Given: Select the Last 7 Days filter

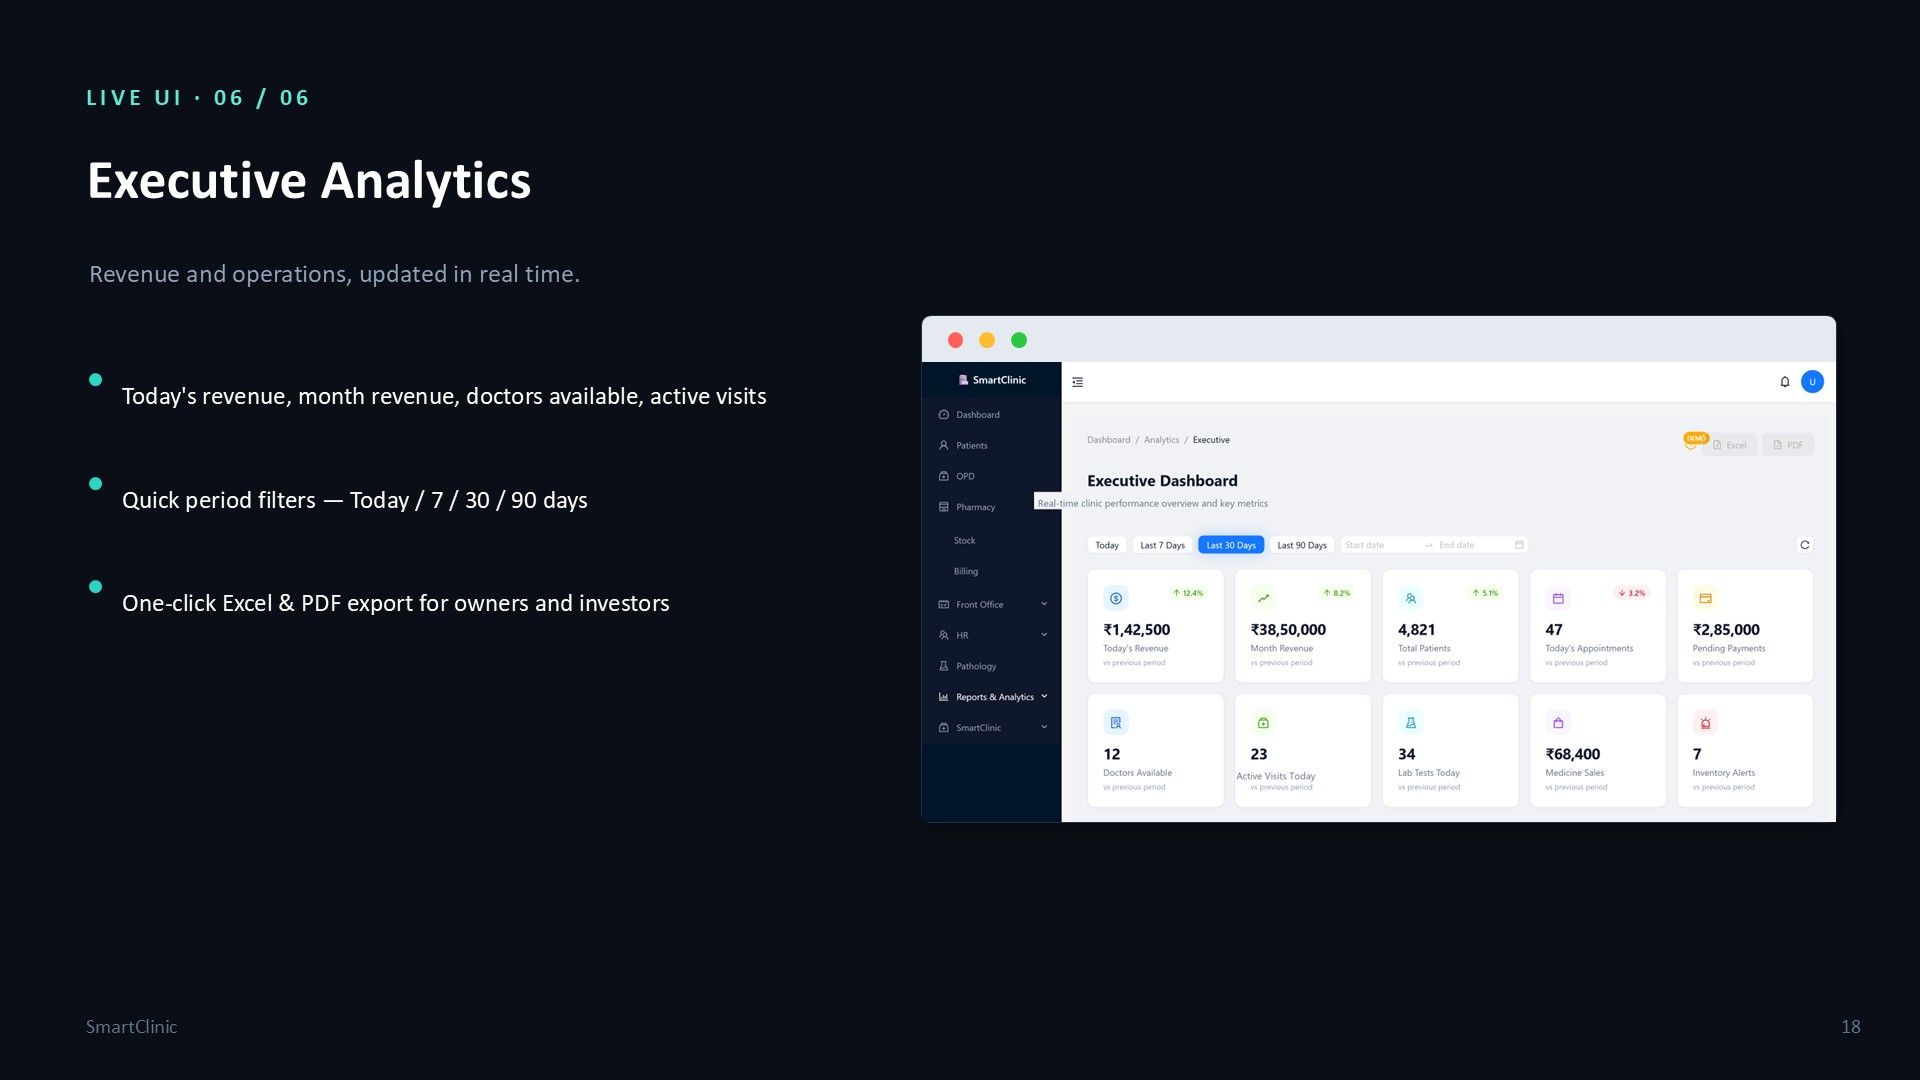Looking at the screenshot, I should [1162, 545].
